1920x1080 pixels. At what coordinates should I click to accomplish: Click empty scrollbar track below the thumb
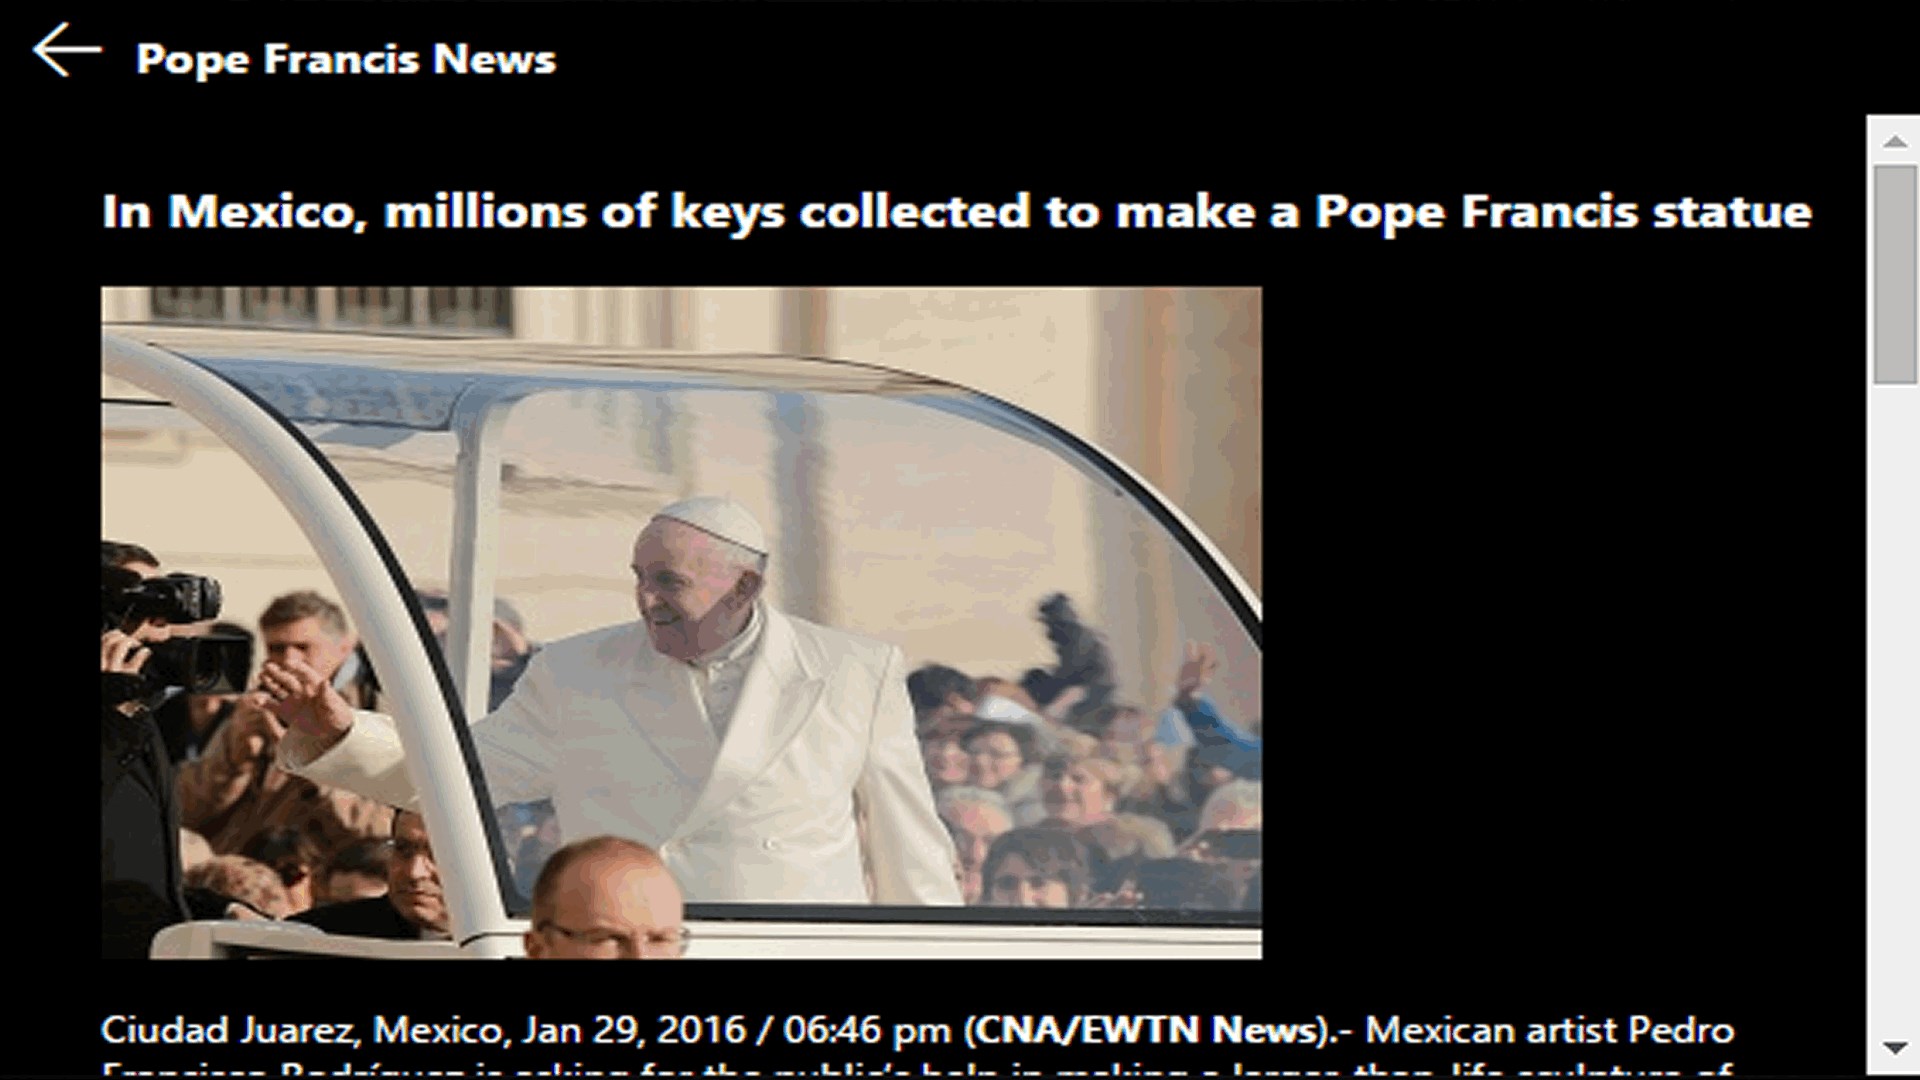(1894, 700)
